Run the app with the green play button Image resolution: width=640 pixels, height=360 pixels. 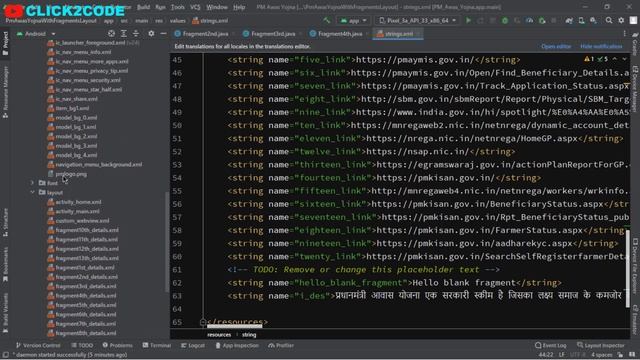(x=468, y=20)
